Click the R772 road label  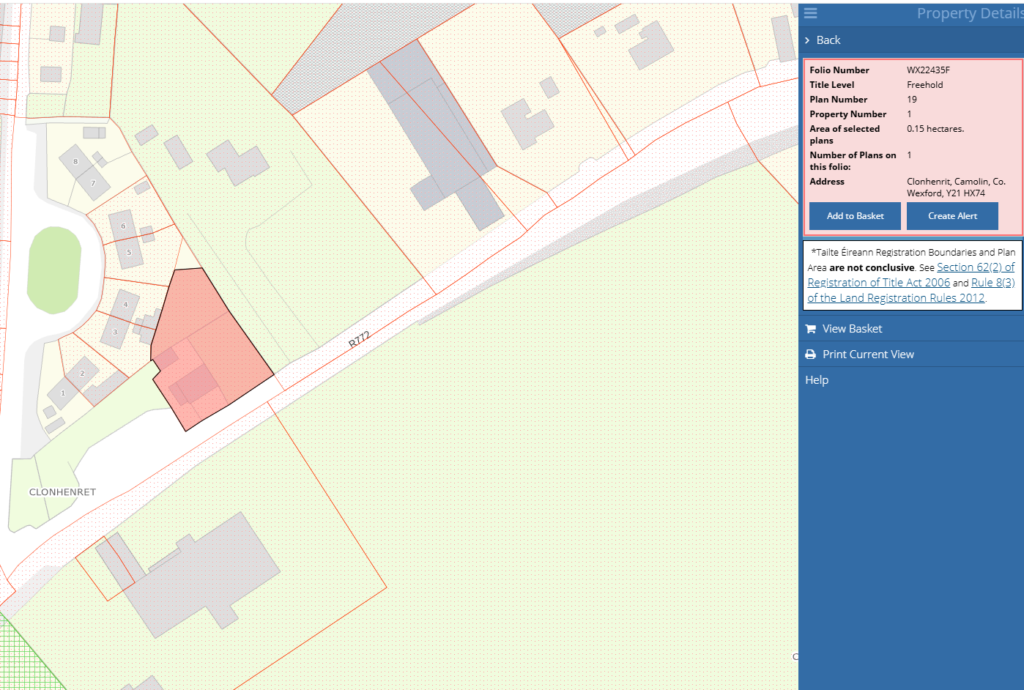[359, 342]
